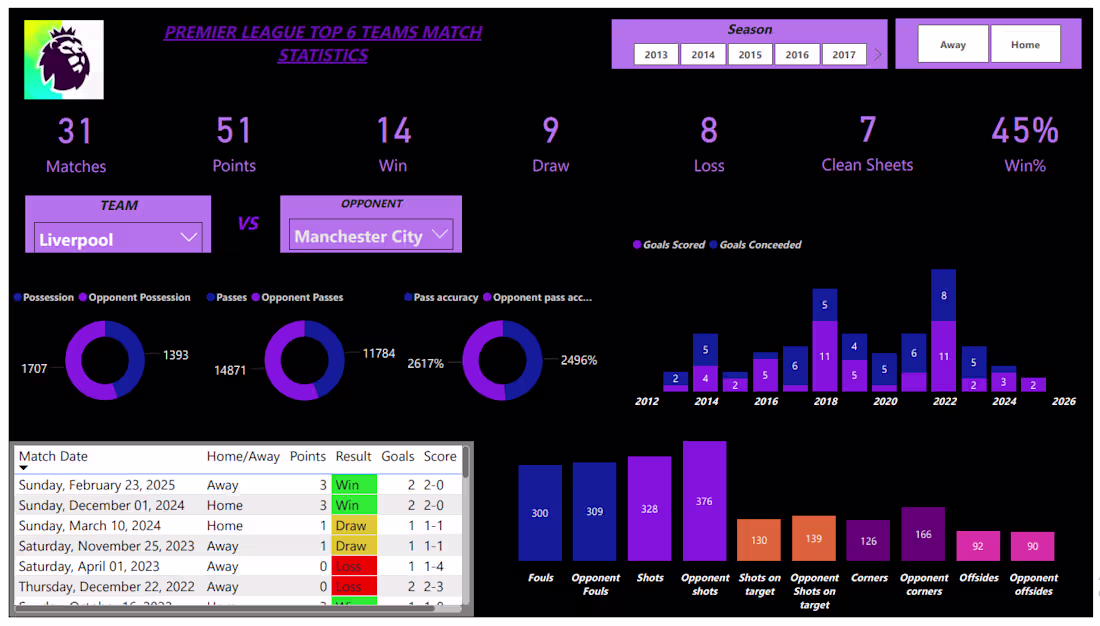Select the 2014 season button
1100x626 pixels.
(x=703, y=54)
